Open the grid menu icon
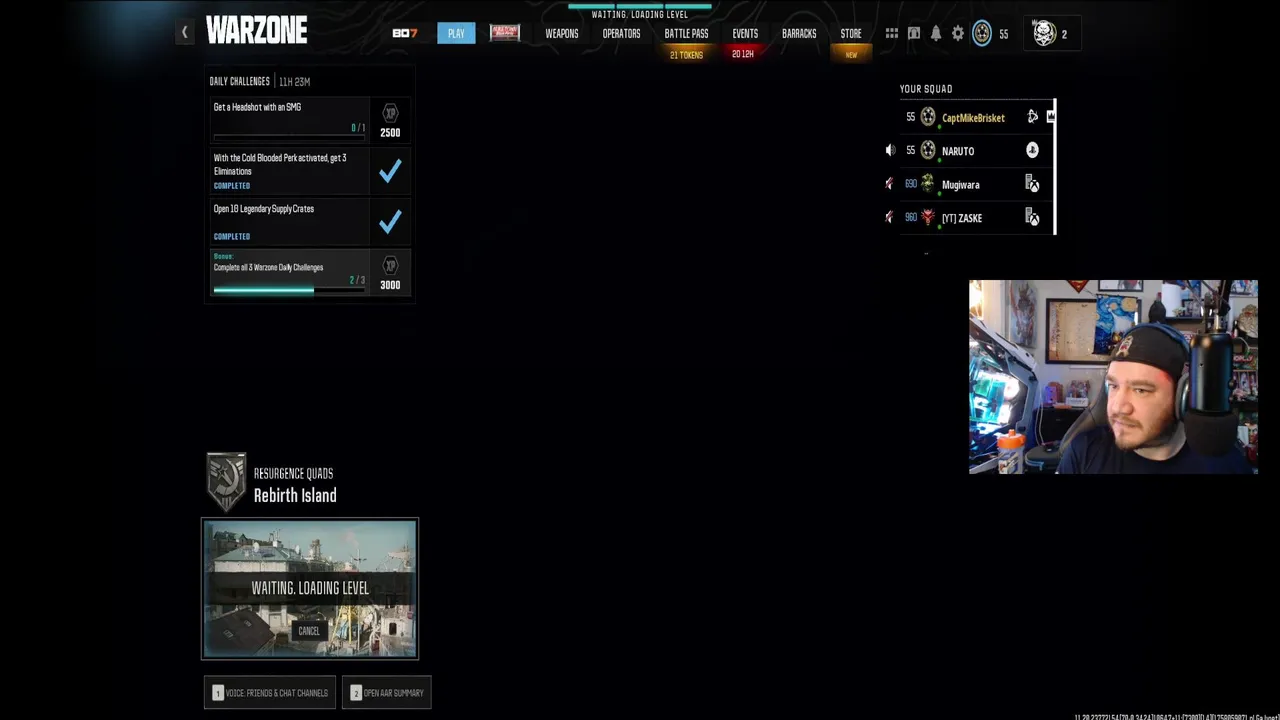The width and height of the screenshot is (1280, 720). (892, 33)
